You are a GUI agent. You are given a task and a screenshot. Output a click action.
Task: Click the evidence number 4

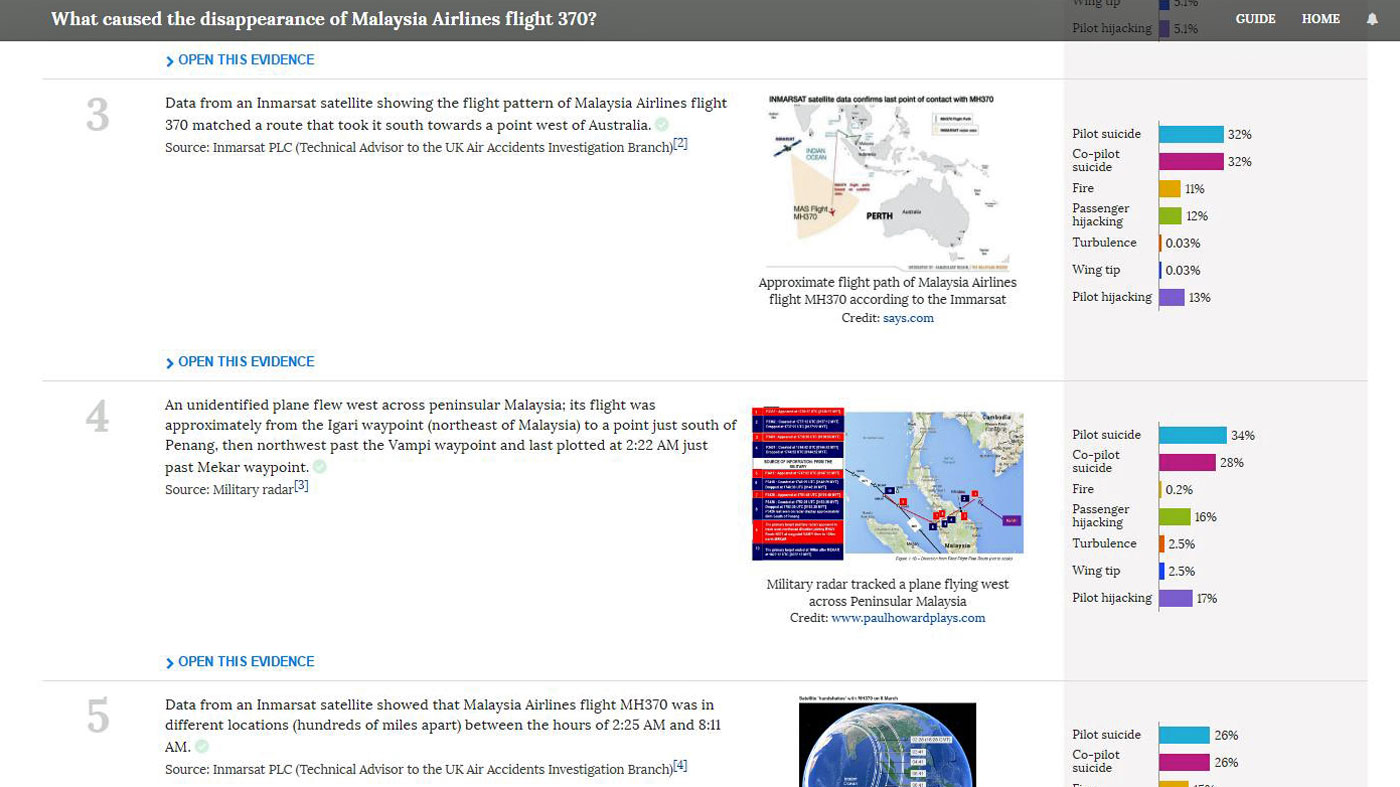(x=97, y=417)
